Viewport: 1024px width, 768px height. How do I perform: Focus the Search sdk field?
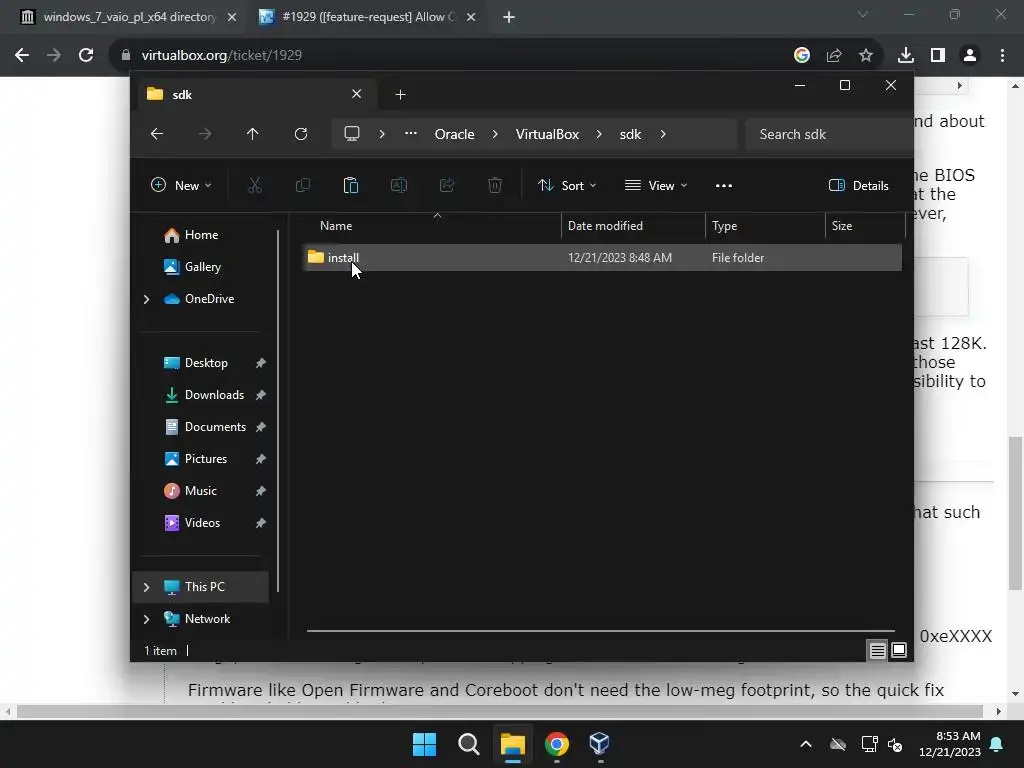[829, 134]
